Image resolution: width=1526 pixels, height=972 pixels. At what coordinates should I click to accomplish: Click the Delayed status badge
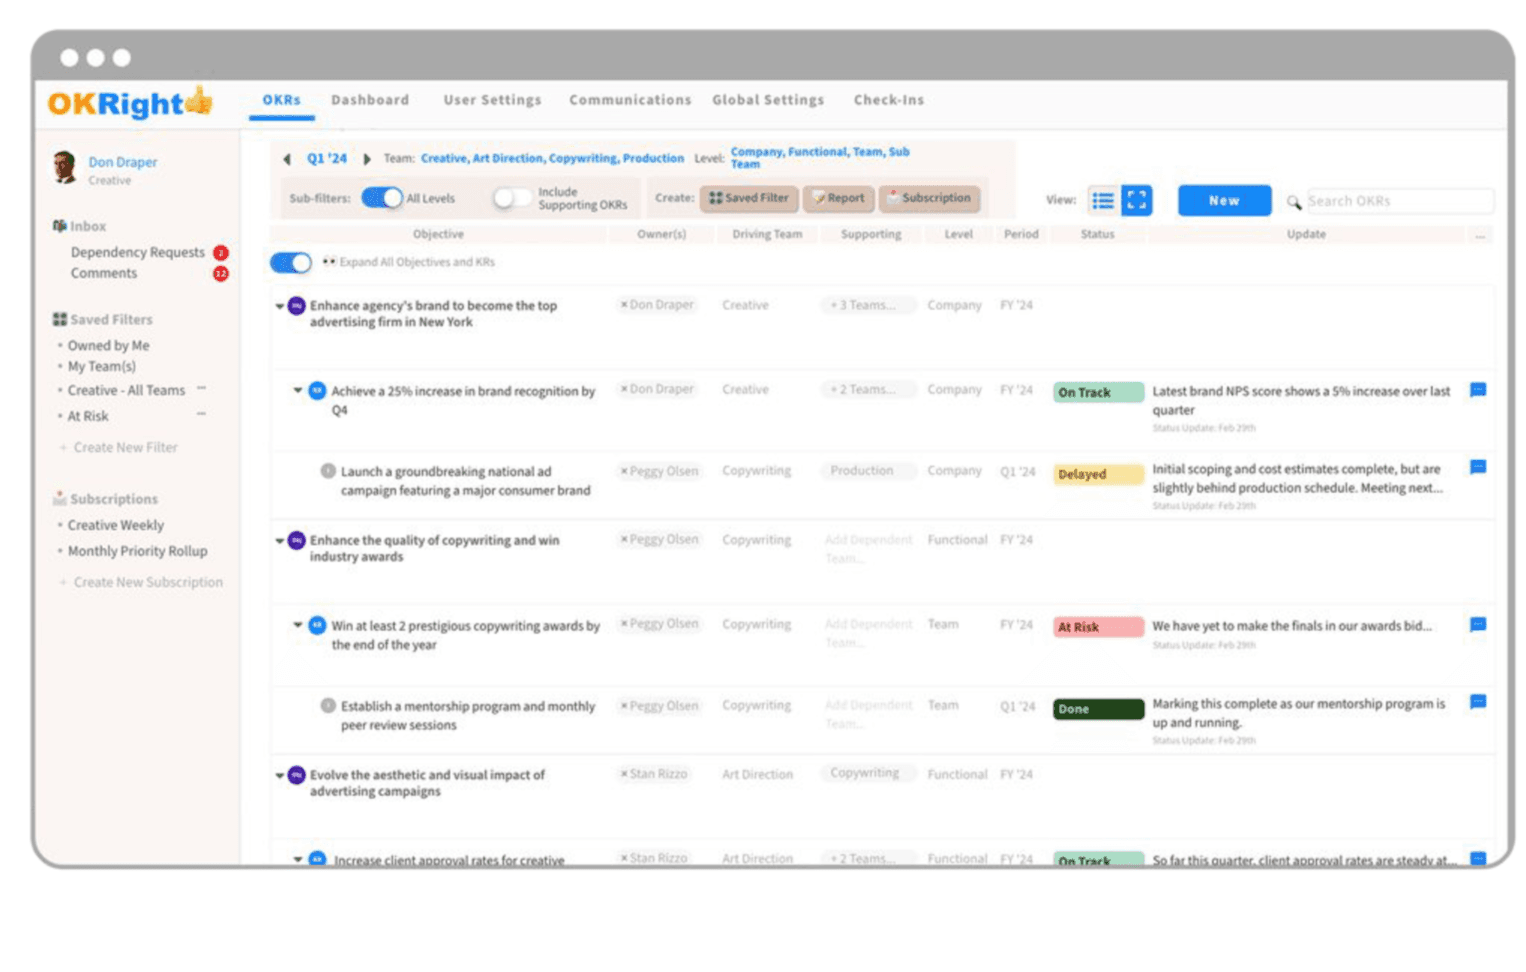[1098, 474]
